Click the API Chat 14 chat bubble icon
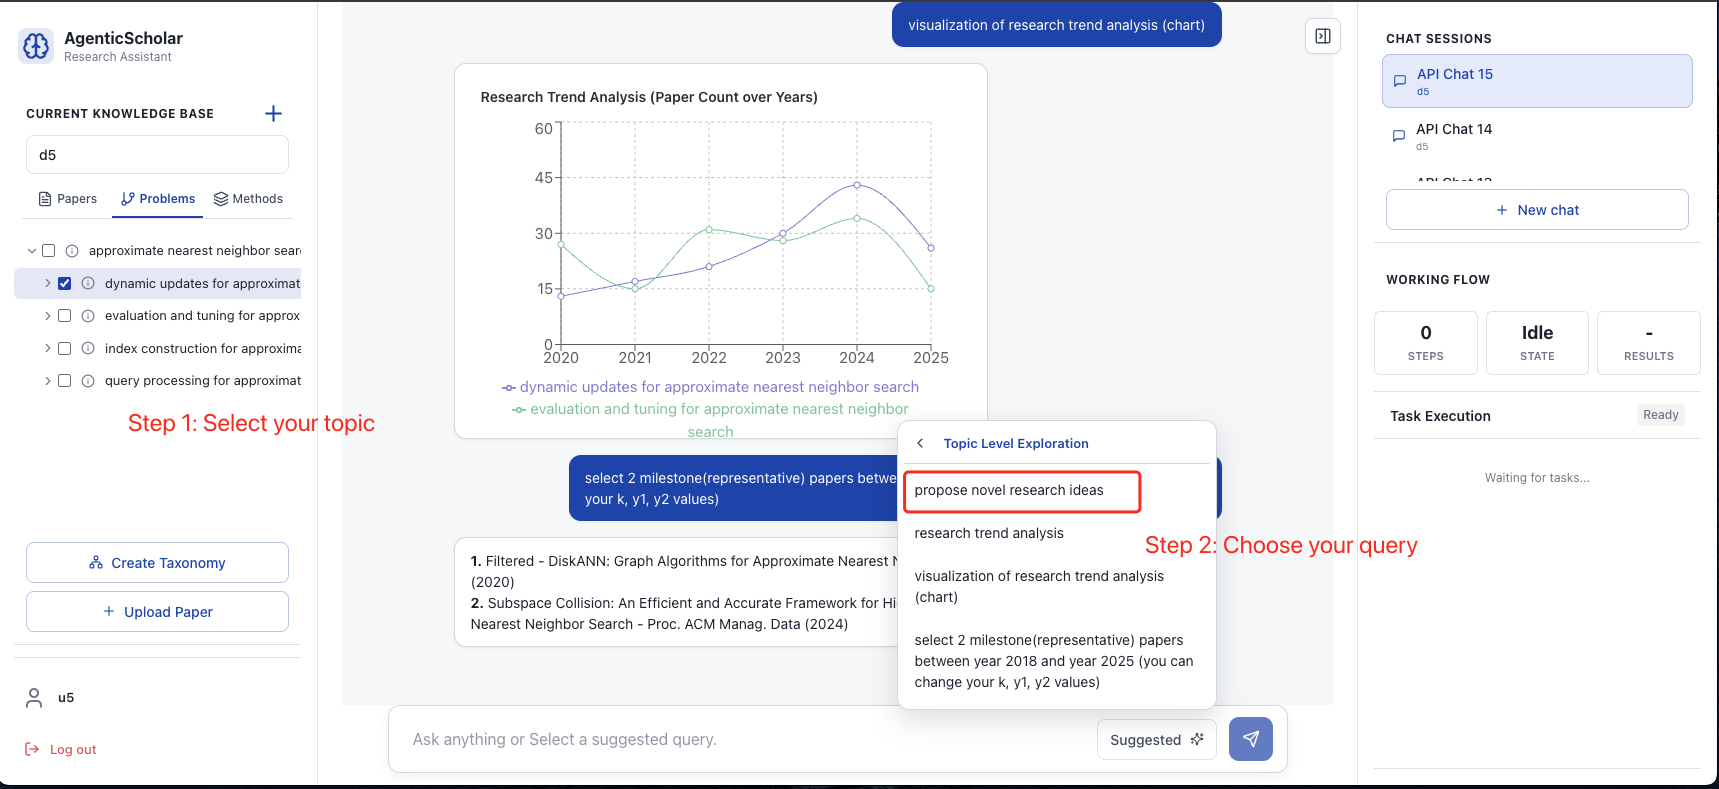The image size is (1719, 789). pos(1399,136)
